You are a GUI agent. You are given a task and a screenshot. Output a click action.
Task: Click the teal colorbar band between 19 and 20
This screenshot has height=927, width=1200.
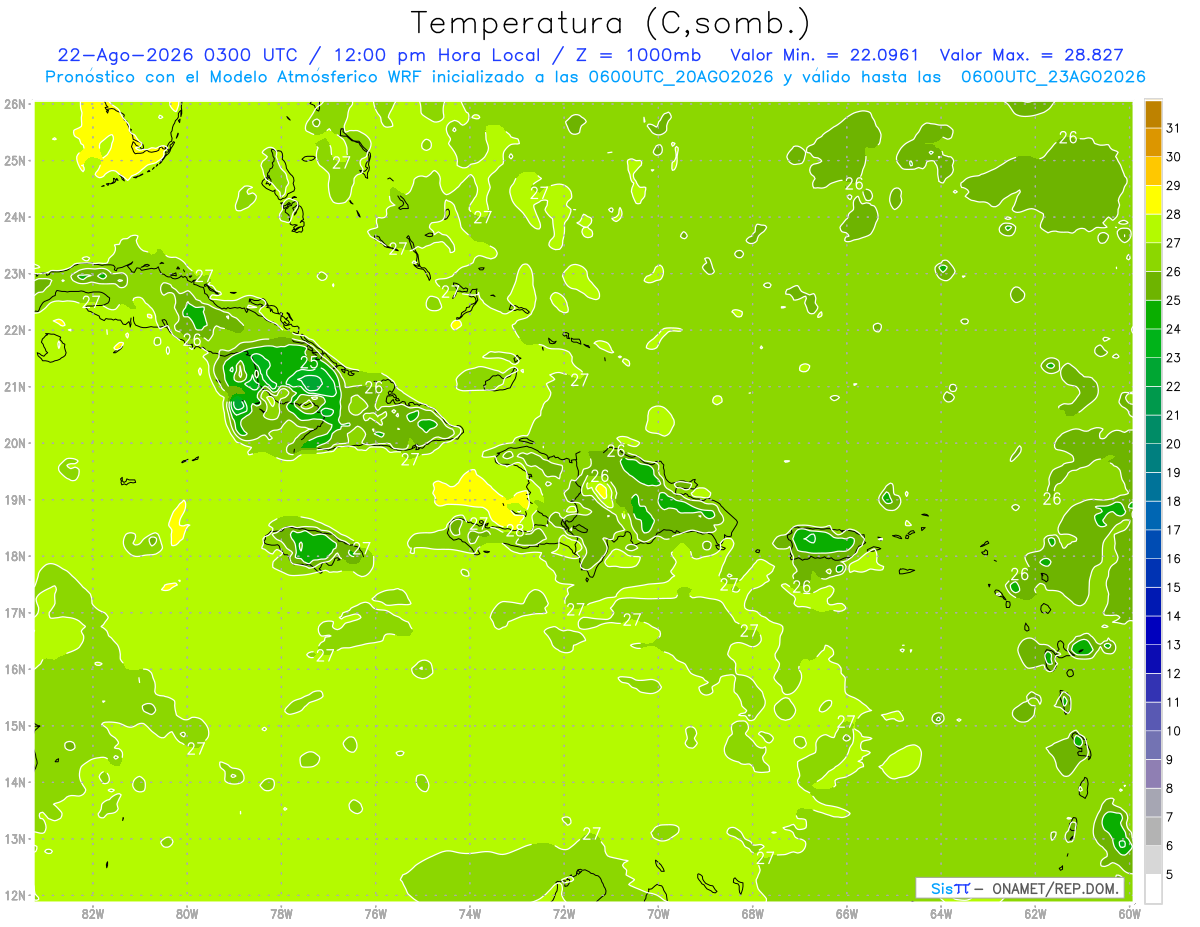[1153, 458]
